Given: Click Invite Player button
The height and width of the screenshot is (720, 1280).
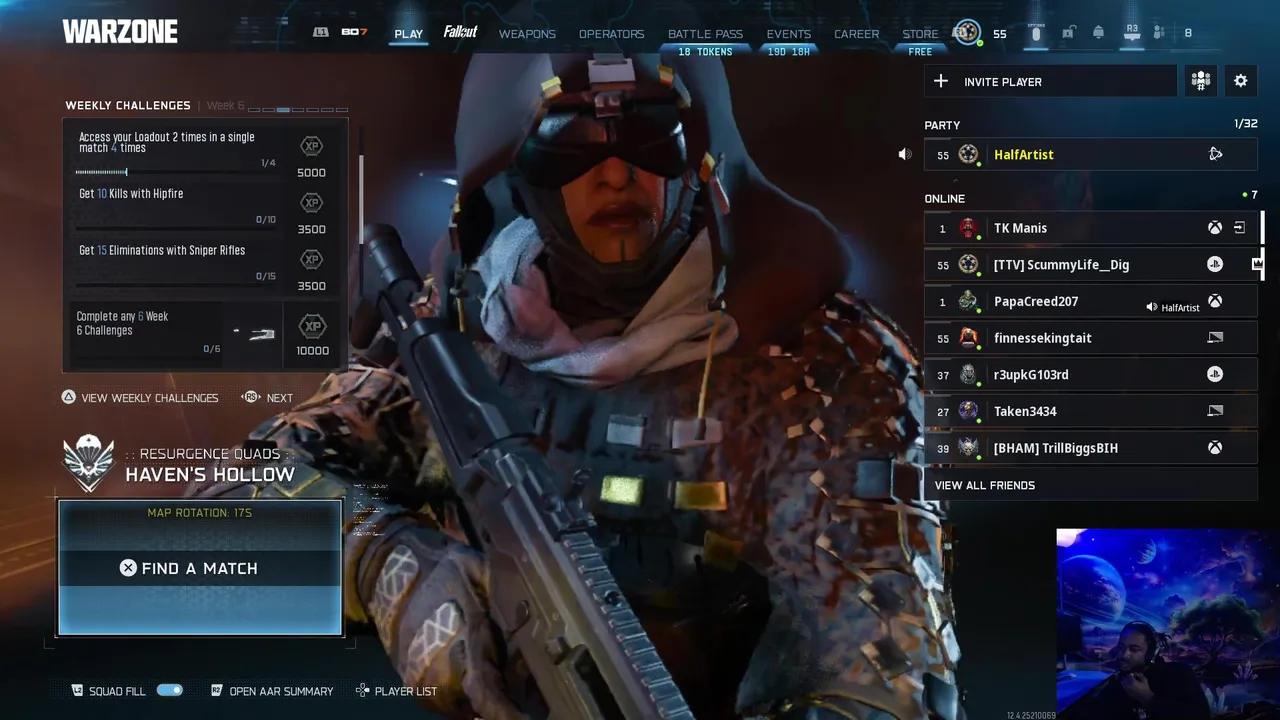Looking at the screenshot, I should pyautogui.click(x=1050, y=81).
